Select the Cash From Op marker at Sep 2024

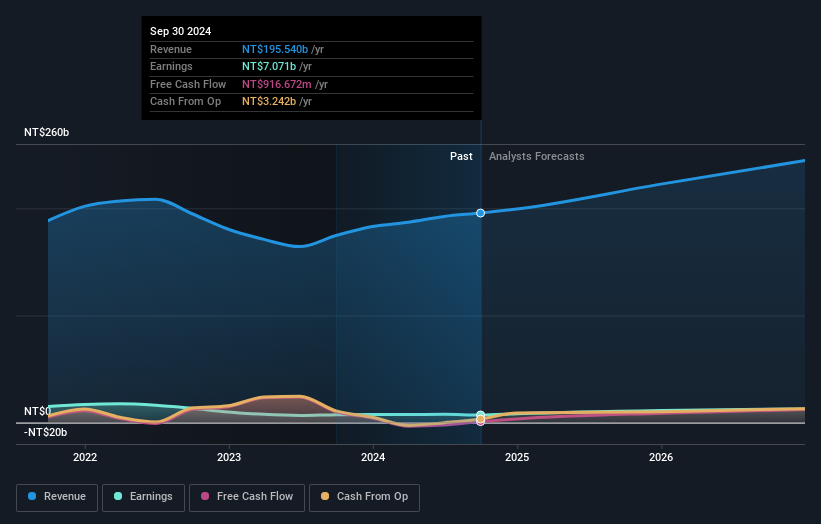[481, 419]
